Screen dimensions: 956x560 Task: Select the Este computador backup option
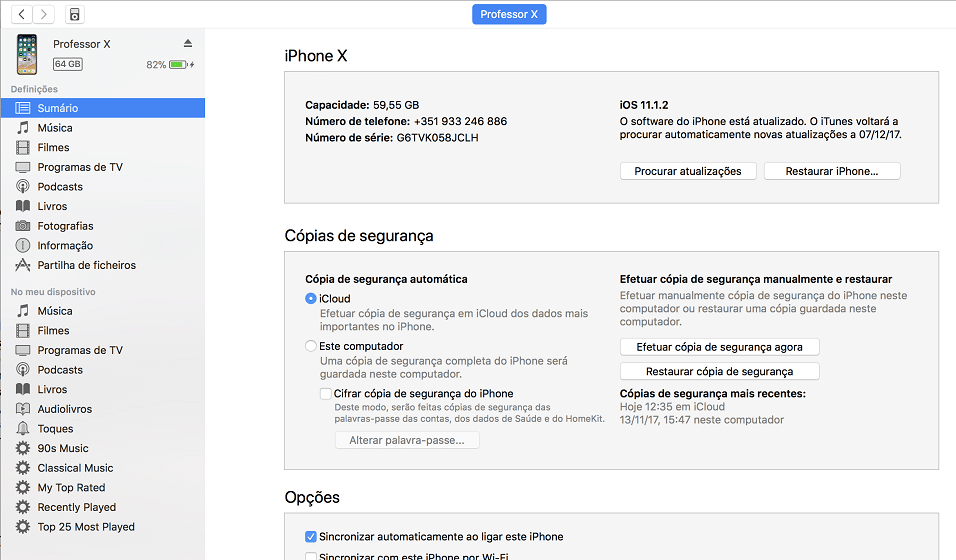(x=310, y=346)
